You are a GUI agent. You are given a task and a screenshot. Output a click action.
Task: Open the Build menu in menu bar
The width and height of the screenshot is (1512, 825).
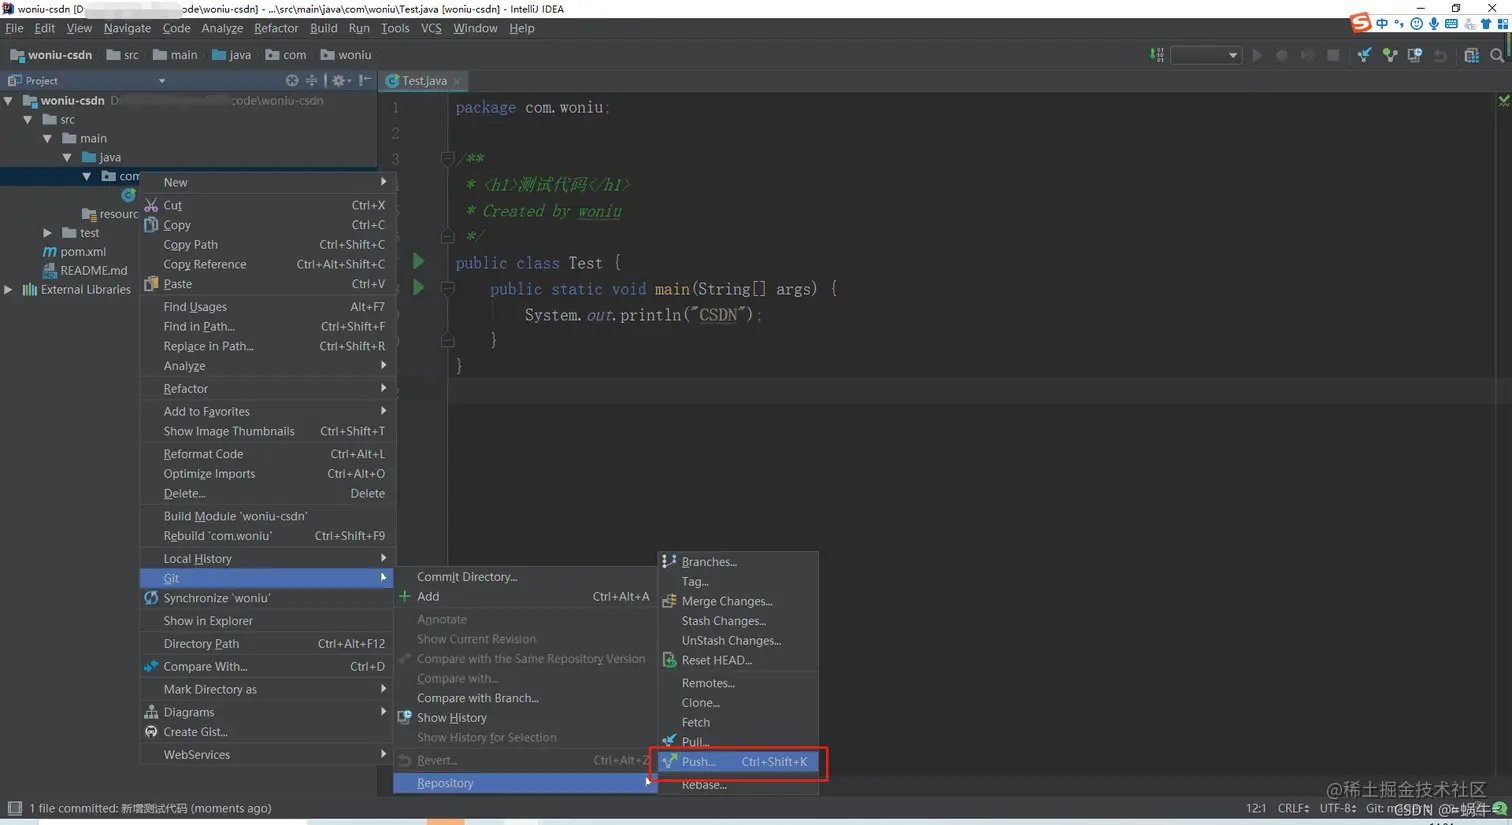[x=324, y=28]
